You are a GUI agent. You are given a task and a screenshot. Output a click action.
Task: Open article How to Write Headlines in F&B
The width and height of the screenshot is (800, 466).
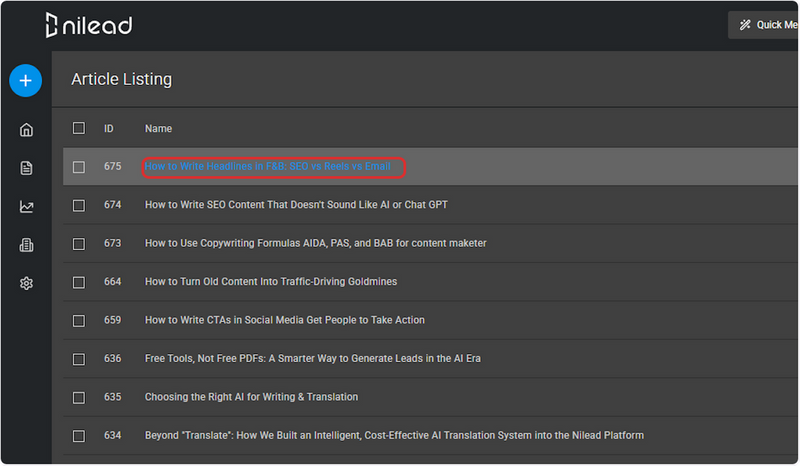[x=268, y=166]
